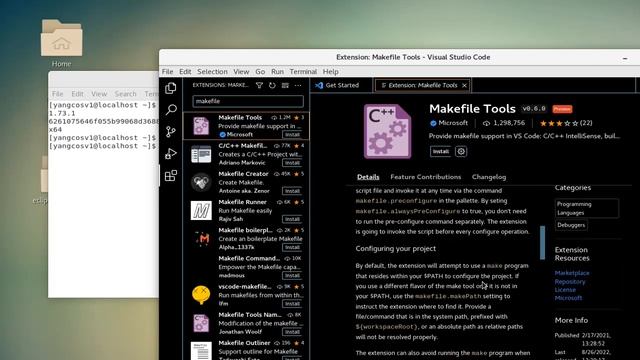Image resolution: width=640 pixels, height=360 pixels.
Task: Click the details page vertical scrollbar
Action: 542,242
